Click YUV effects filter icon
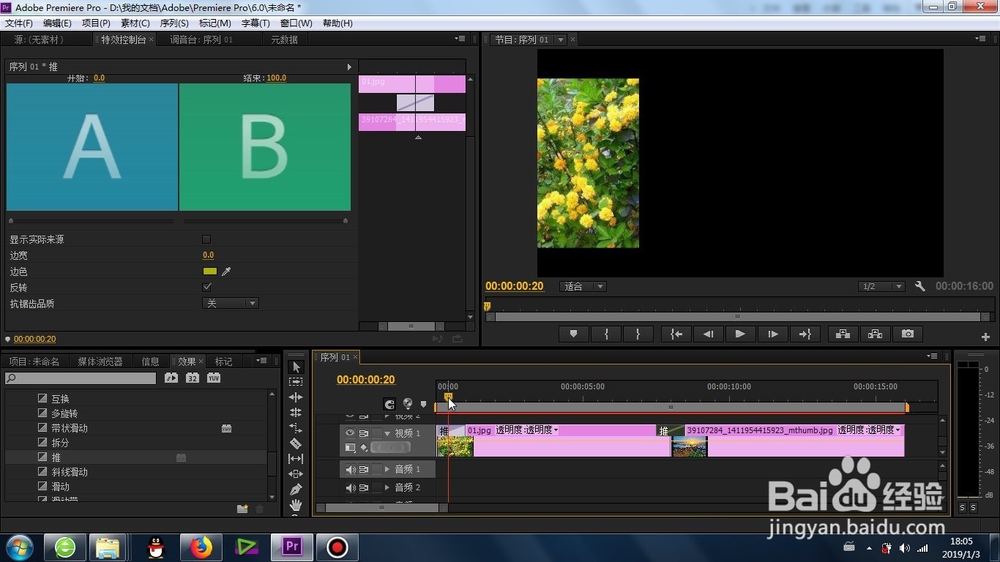The image size is (1000, 562). (214, 378)
